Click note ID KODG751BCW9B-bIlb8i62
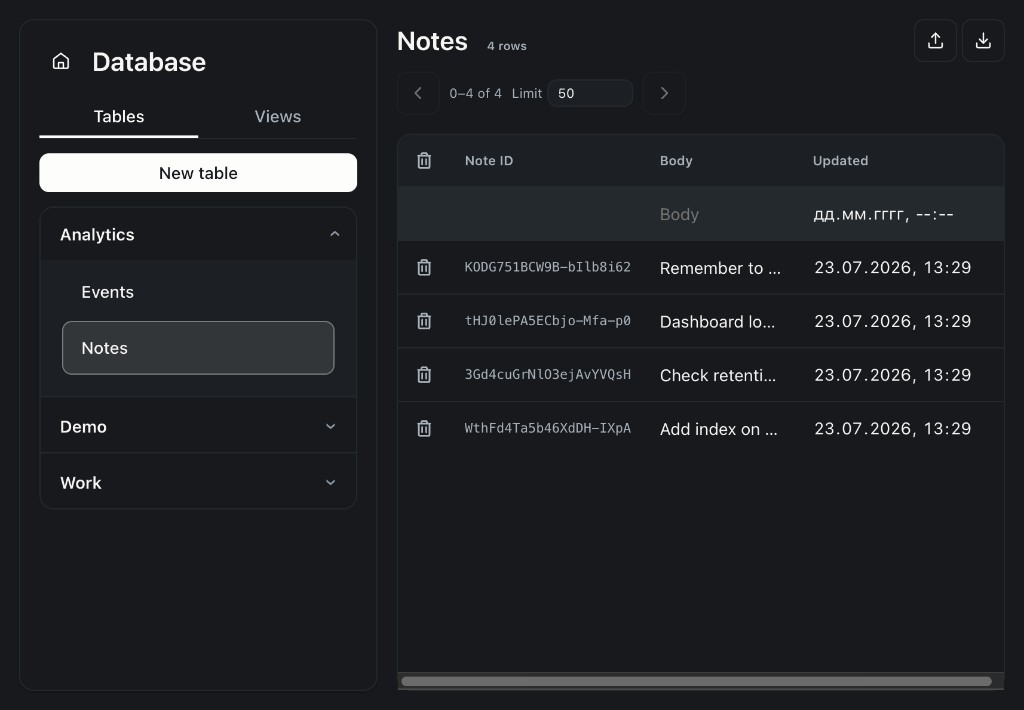 547,267
